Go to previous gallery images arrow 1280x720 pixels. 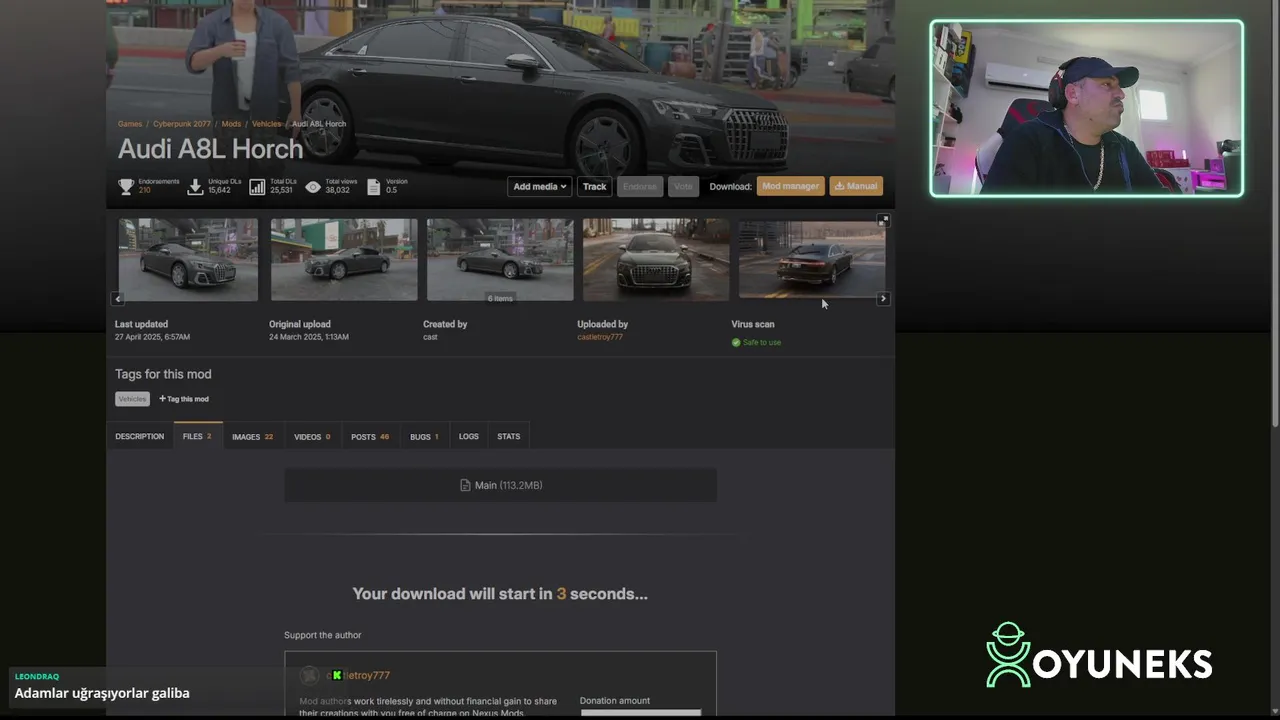118,298
